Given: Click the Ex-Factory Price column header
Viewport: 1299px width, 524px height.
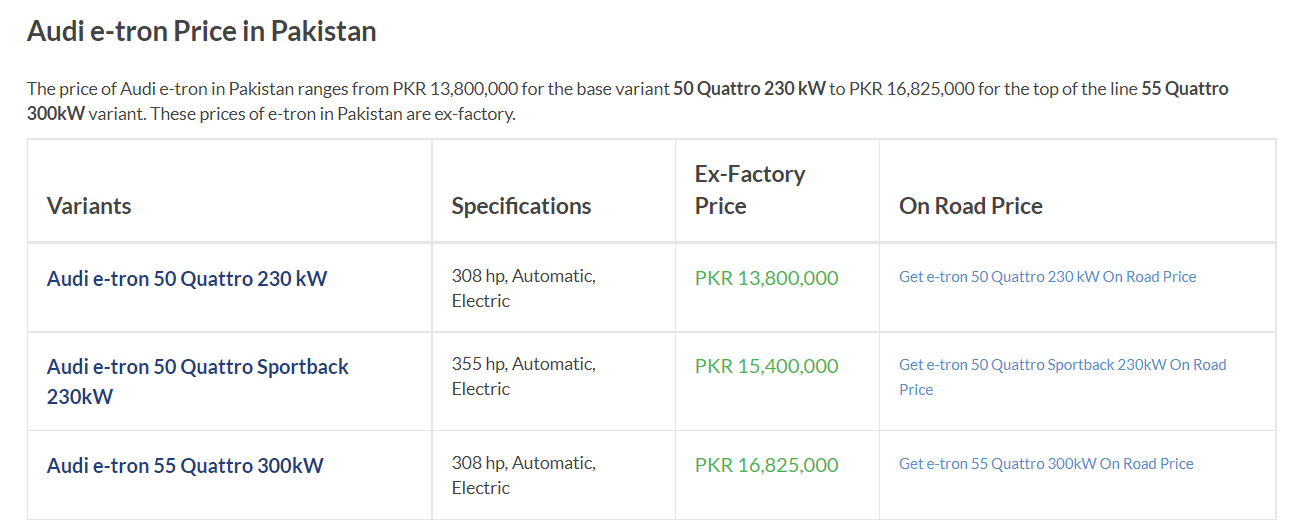Looking at the screenshot, I should tap(750, 190).
